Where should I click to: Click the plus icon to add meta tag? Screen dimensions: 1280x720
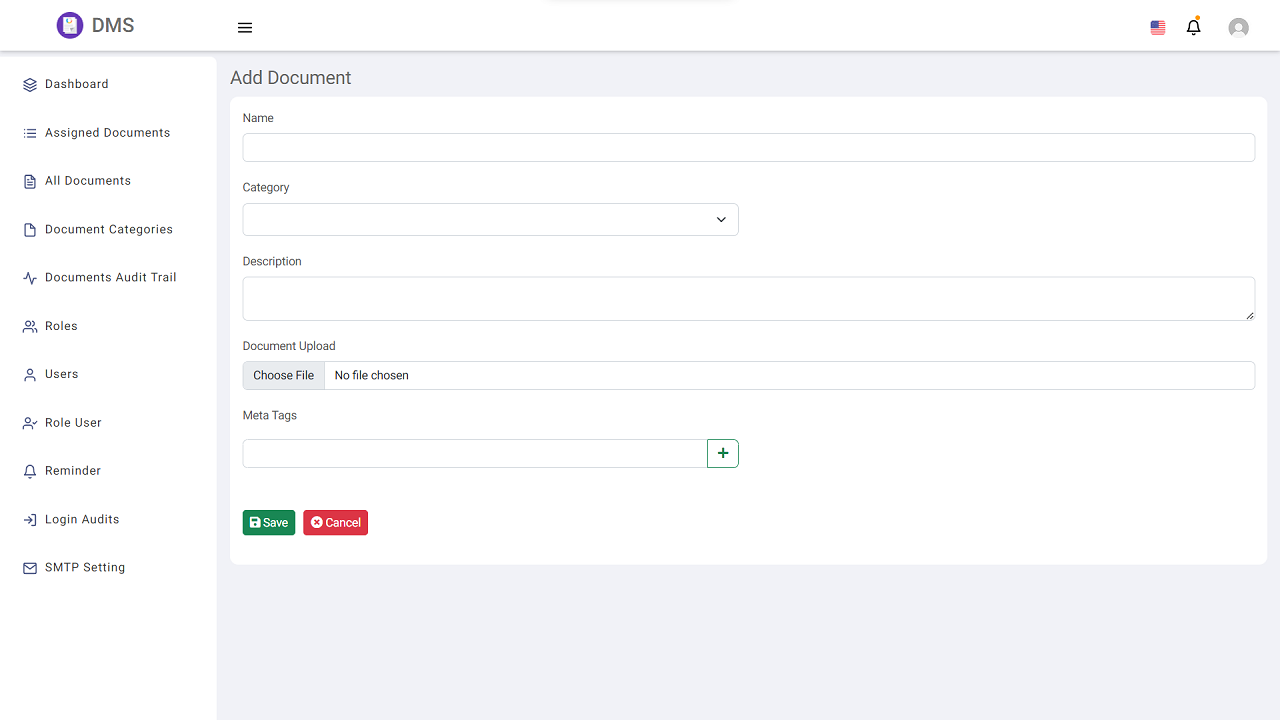(x=723, y=453)
